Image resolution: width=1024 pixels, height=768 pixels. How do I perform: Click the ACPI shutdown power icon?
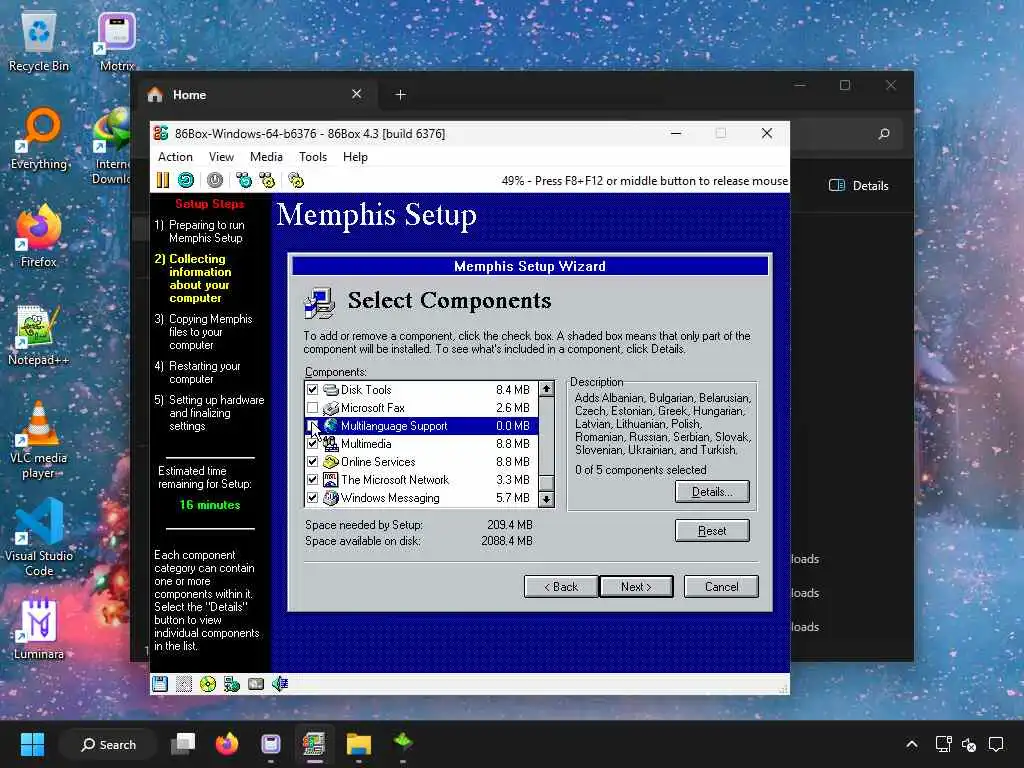click(x=215, y=180)
